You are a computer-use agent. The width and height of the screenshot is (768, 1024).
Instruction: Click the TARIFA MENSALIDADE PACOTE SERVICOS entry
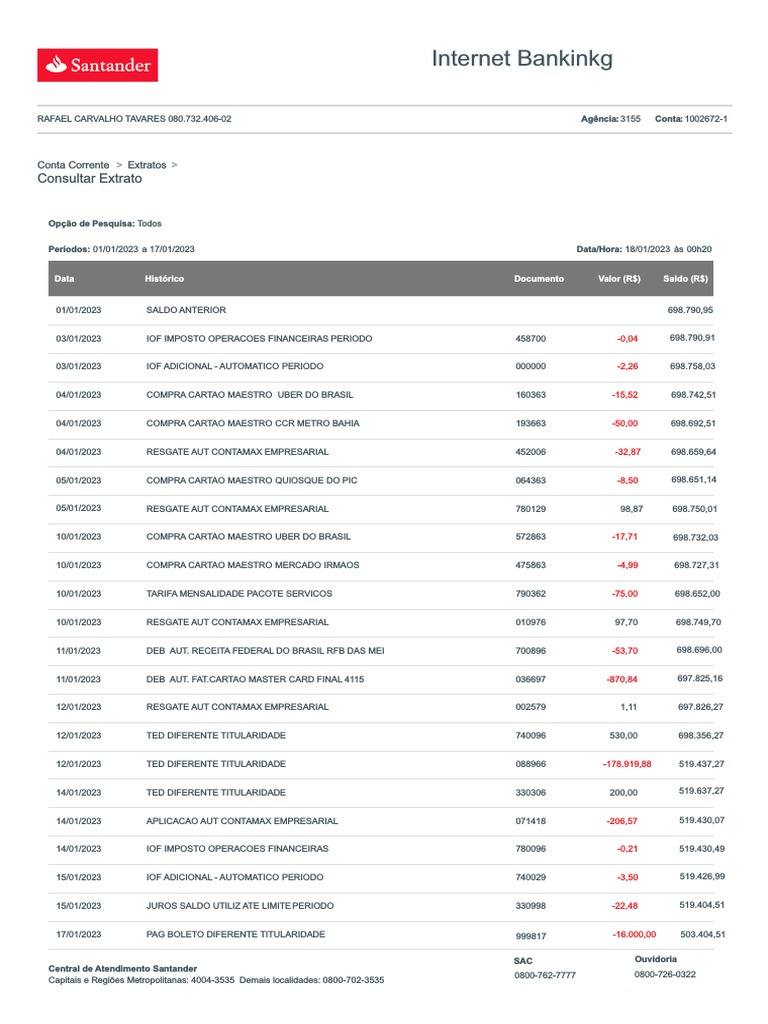click(x=239, y=594)
